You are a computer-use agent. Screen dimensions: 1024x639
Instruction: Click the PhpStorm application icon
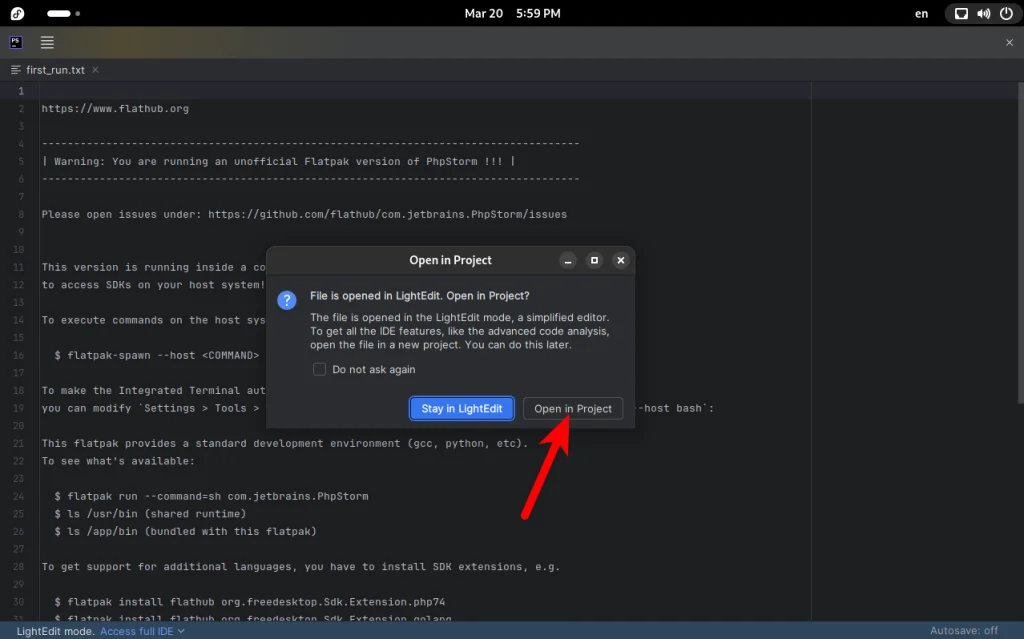(x=14, y=42)
